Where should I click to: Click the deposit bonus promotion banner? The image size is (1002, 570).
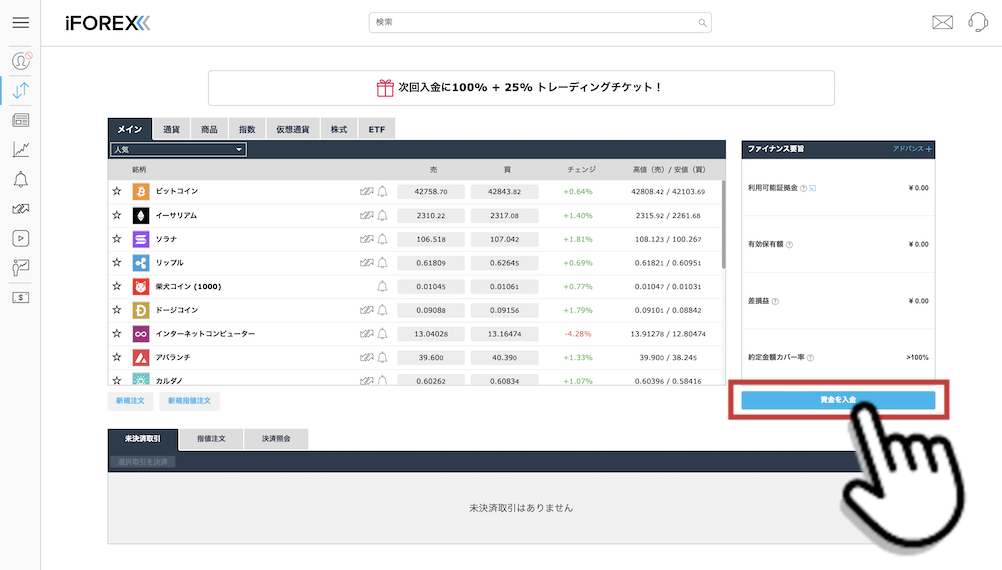click(x=521, y=88)
